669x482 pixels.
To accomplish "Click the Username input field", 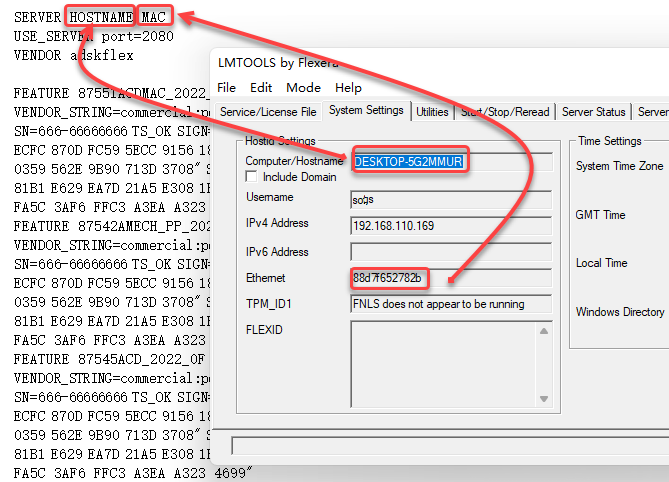I will tap(451, 200).
